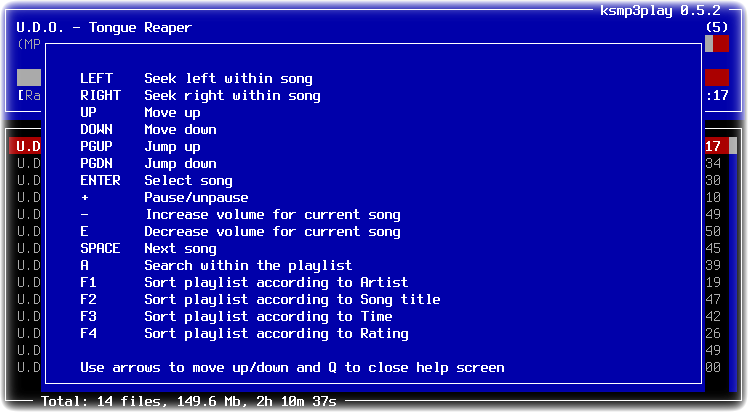Click the playlist duration ending in '26'

(713, 333)
